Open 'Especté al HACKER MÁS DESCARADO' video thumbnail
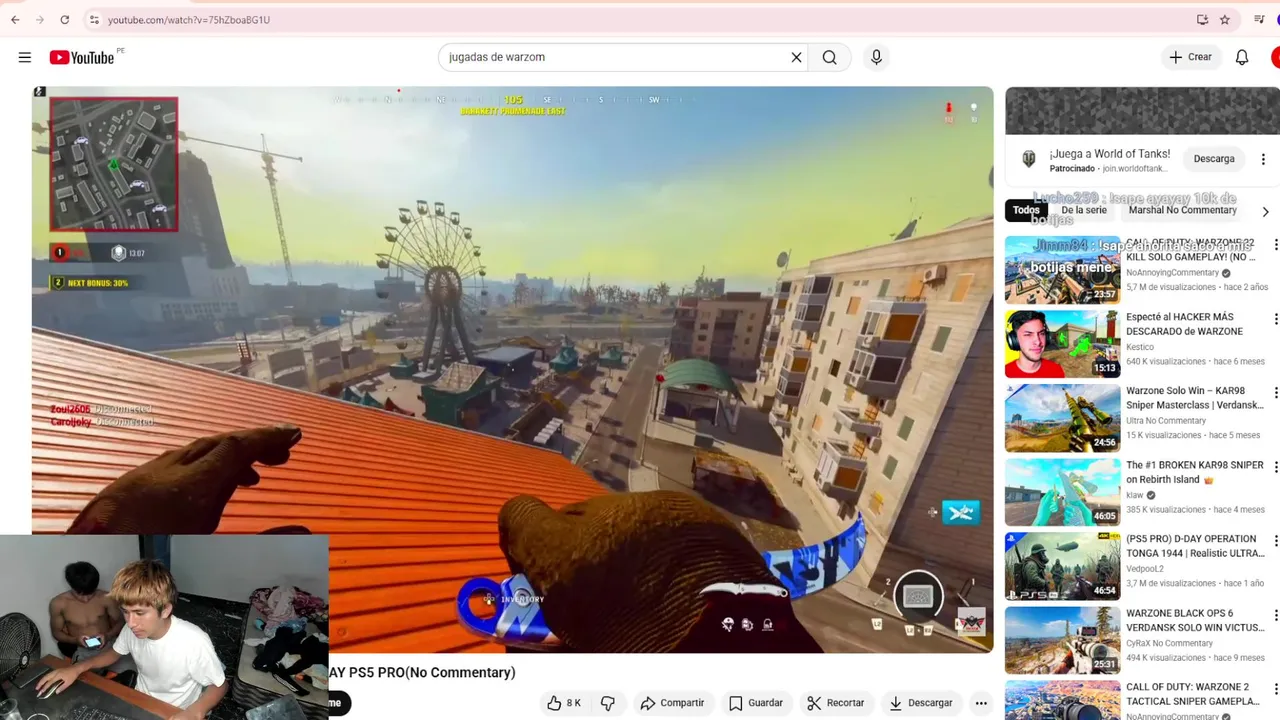1280x720 pixels. pos(1062,343)
